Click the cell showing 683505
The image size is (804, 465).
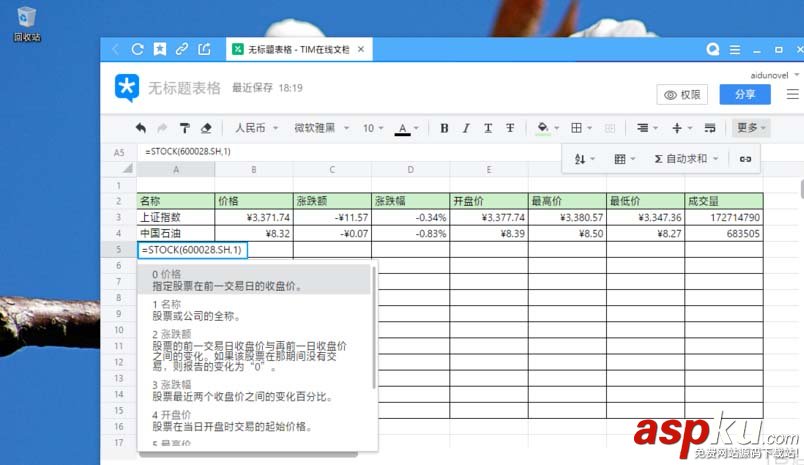724,234
